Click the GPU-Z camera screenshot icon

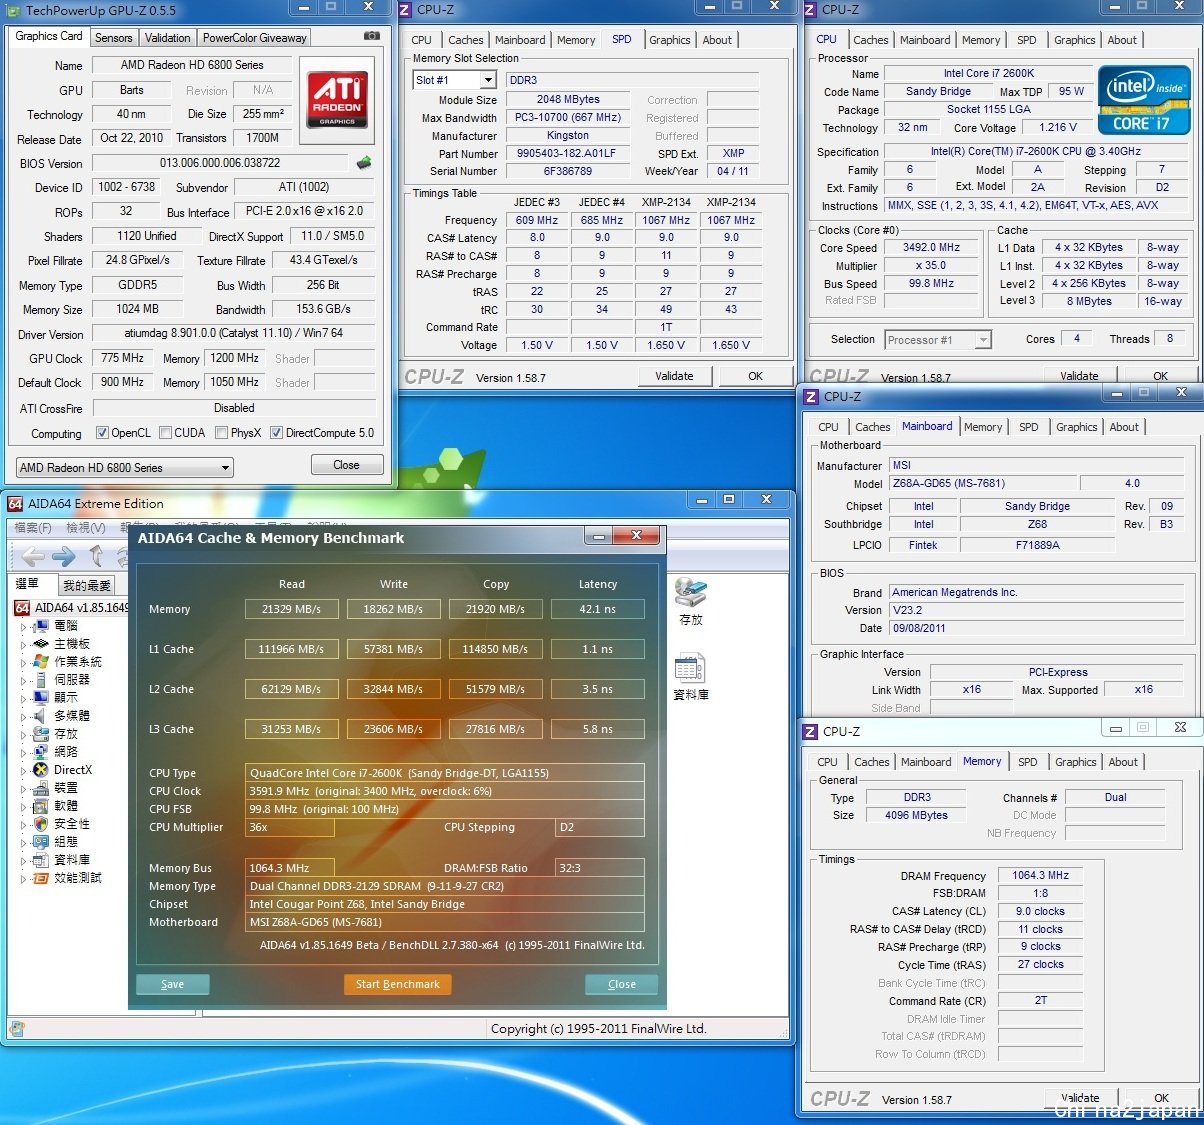372,35
